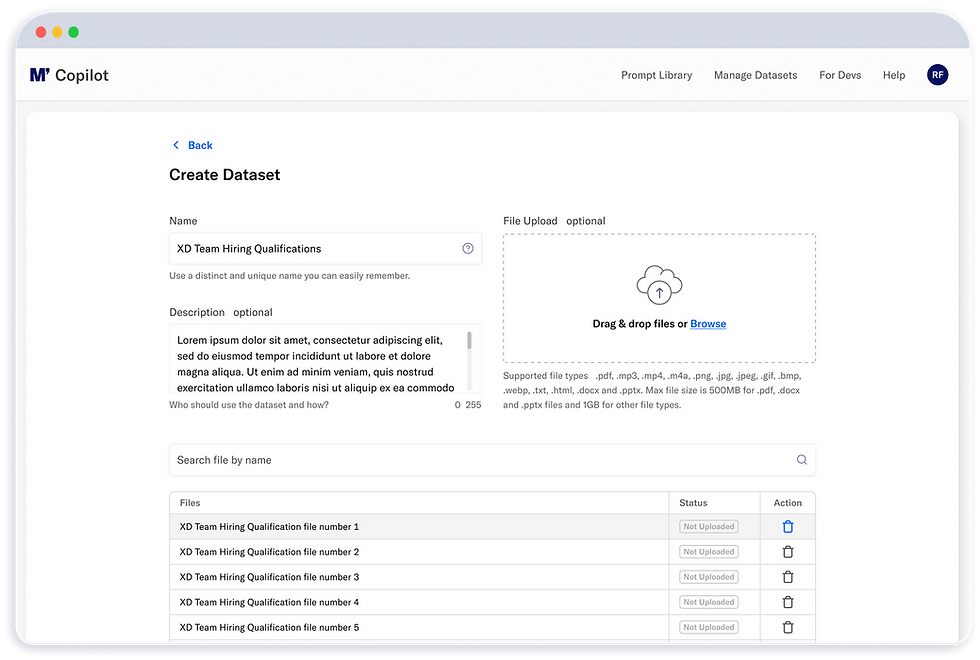Click the drag and drop upload zone
The image size is (980, 660).
tap(659, 298)
